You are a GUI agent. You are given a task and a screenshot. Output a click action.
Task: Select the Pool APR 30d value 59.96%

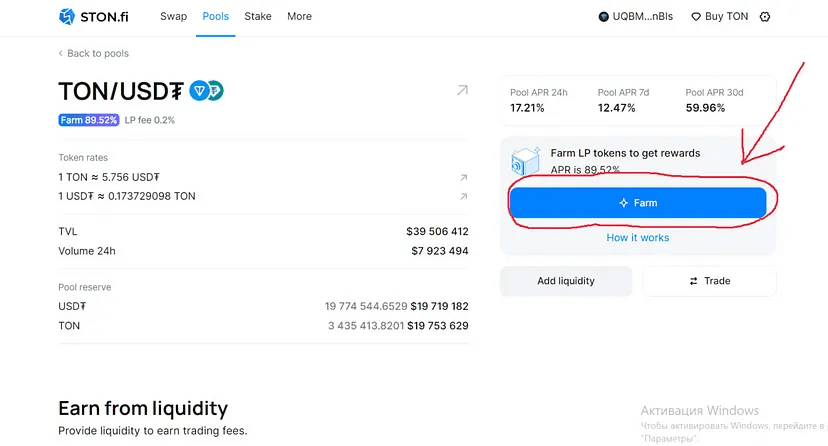coord(705,108)
